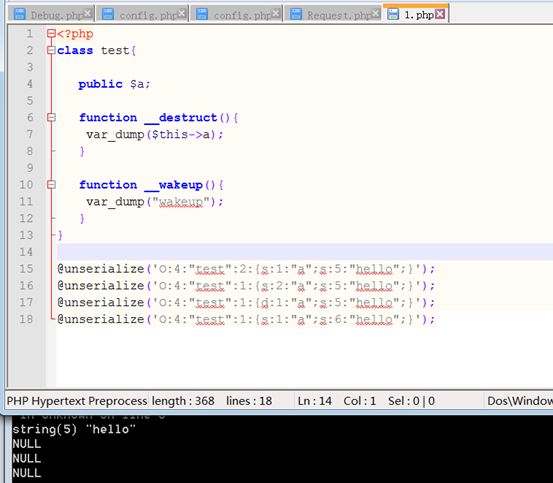The height and width of the screenshot is (483, 553).
Task: Click 'Sel : 0 | 0' in status bar
Action: (412, 401)
